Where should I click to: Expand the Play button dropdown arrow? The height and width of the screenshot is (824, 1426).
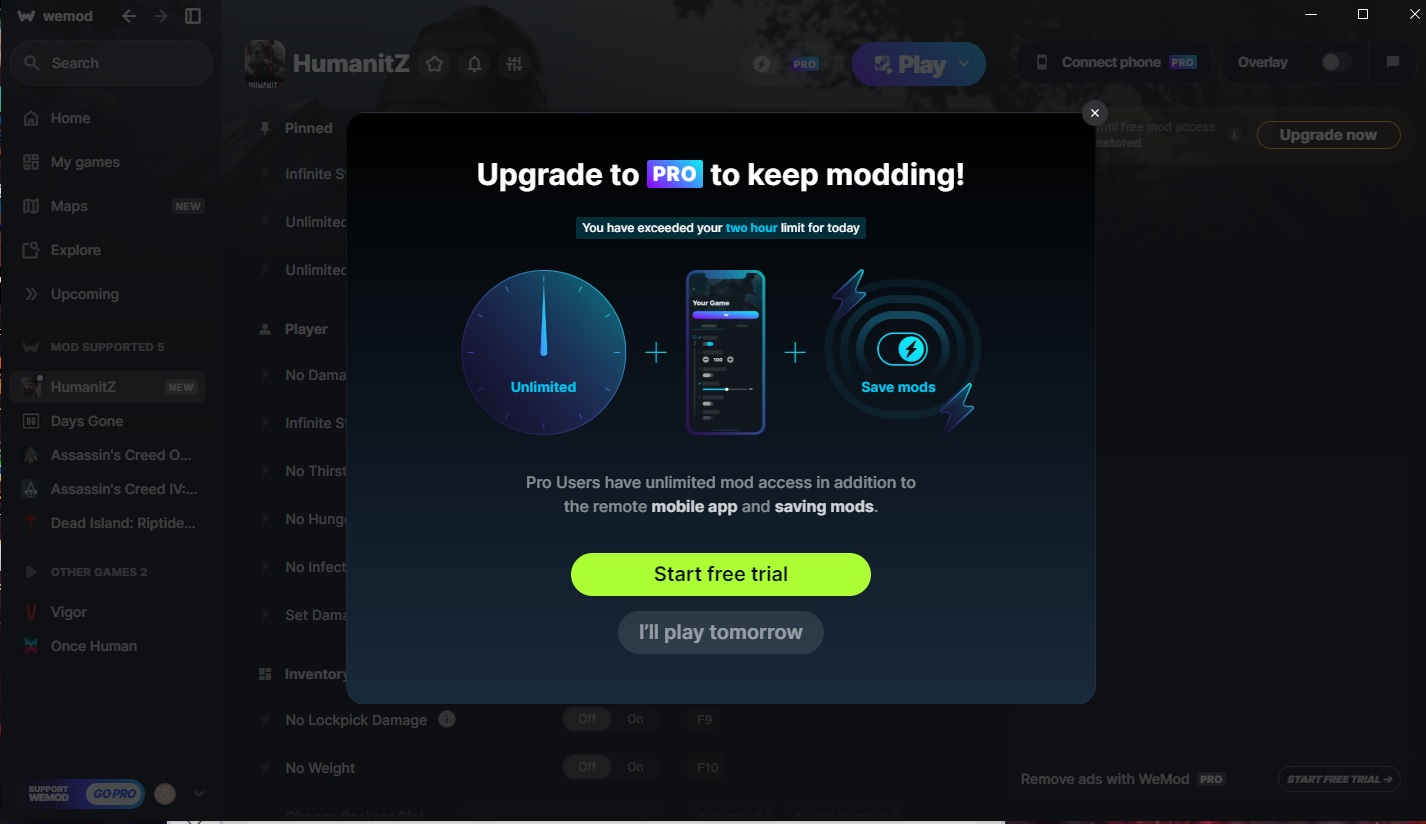point(964,64)
